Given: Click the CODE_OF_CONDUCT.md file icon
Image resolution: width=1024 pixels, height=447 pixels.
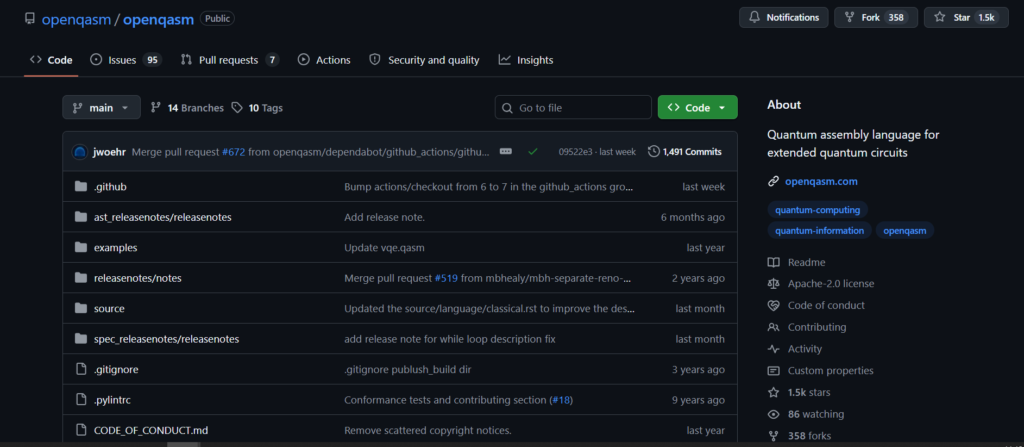Looking at the screenshot, I should pos(81,431).
